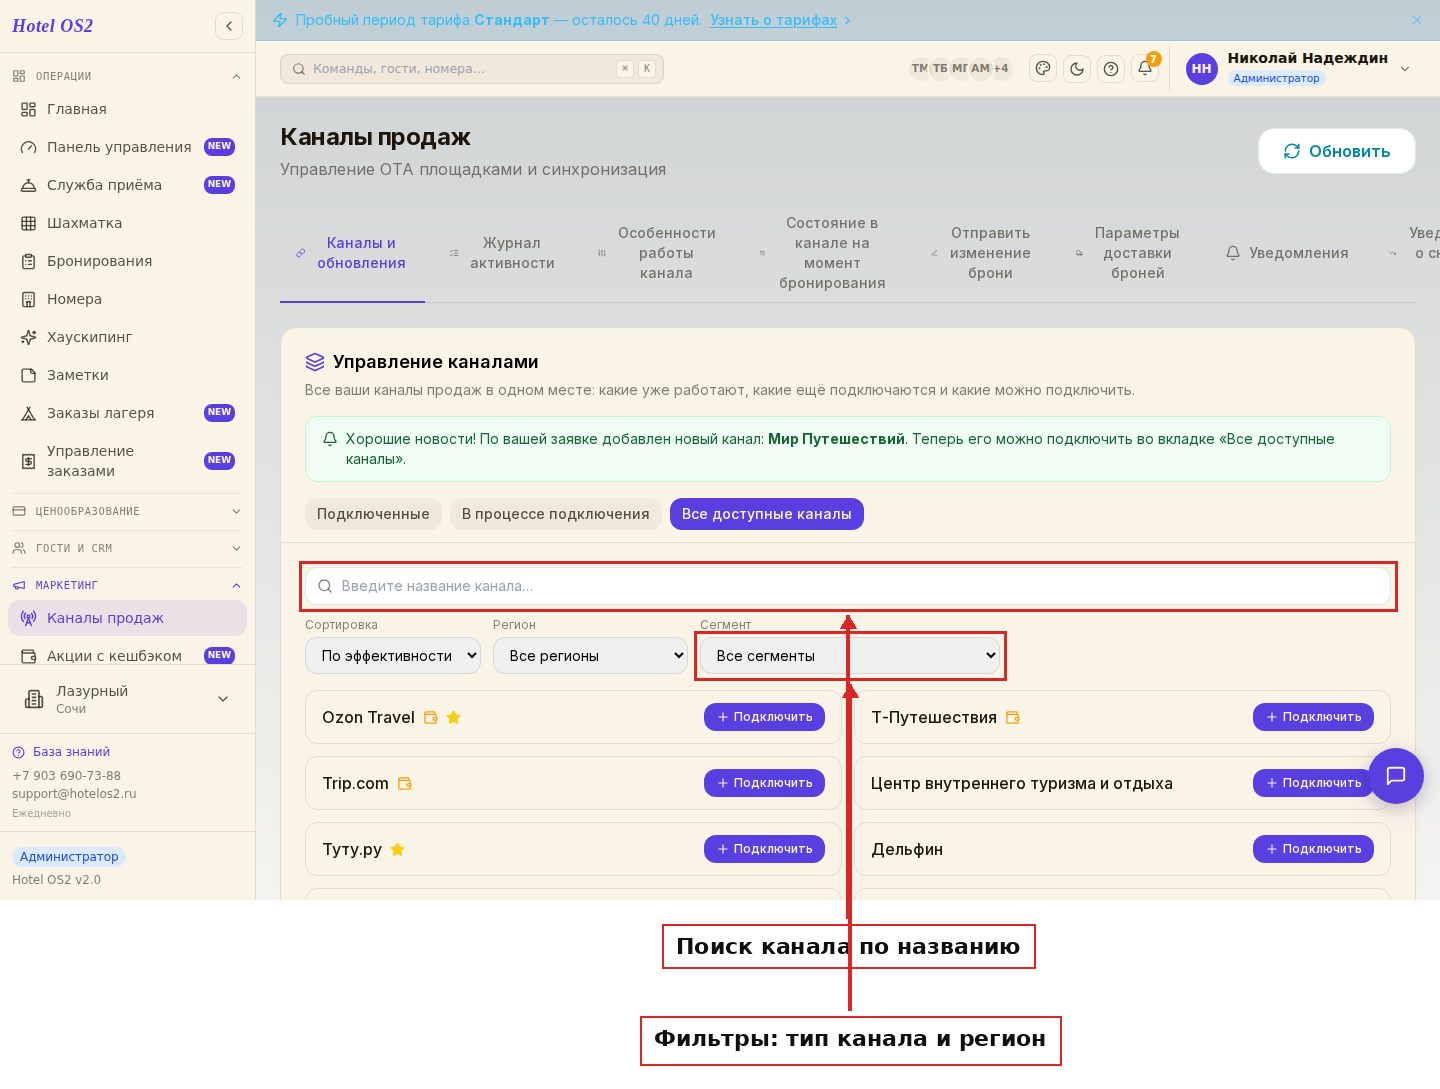The image size is (1440, 1089).
Task: Expand the ГОСТИ И CRM group
Action: (127, 548)
